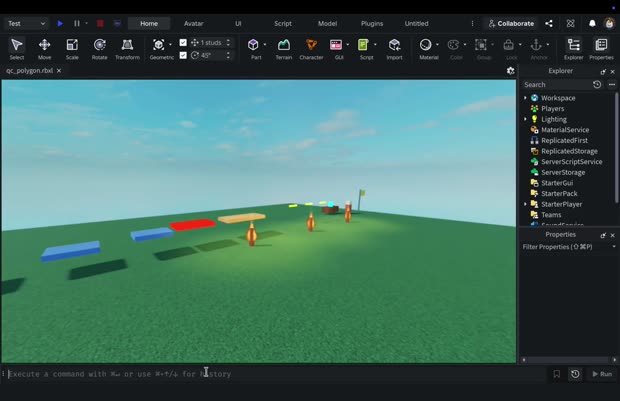Select the Select tool

(x=17, y=49)
